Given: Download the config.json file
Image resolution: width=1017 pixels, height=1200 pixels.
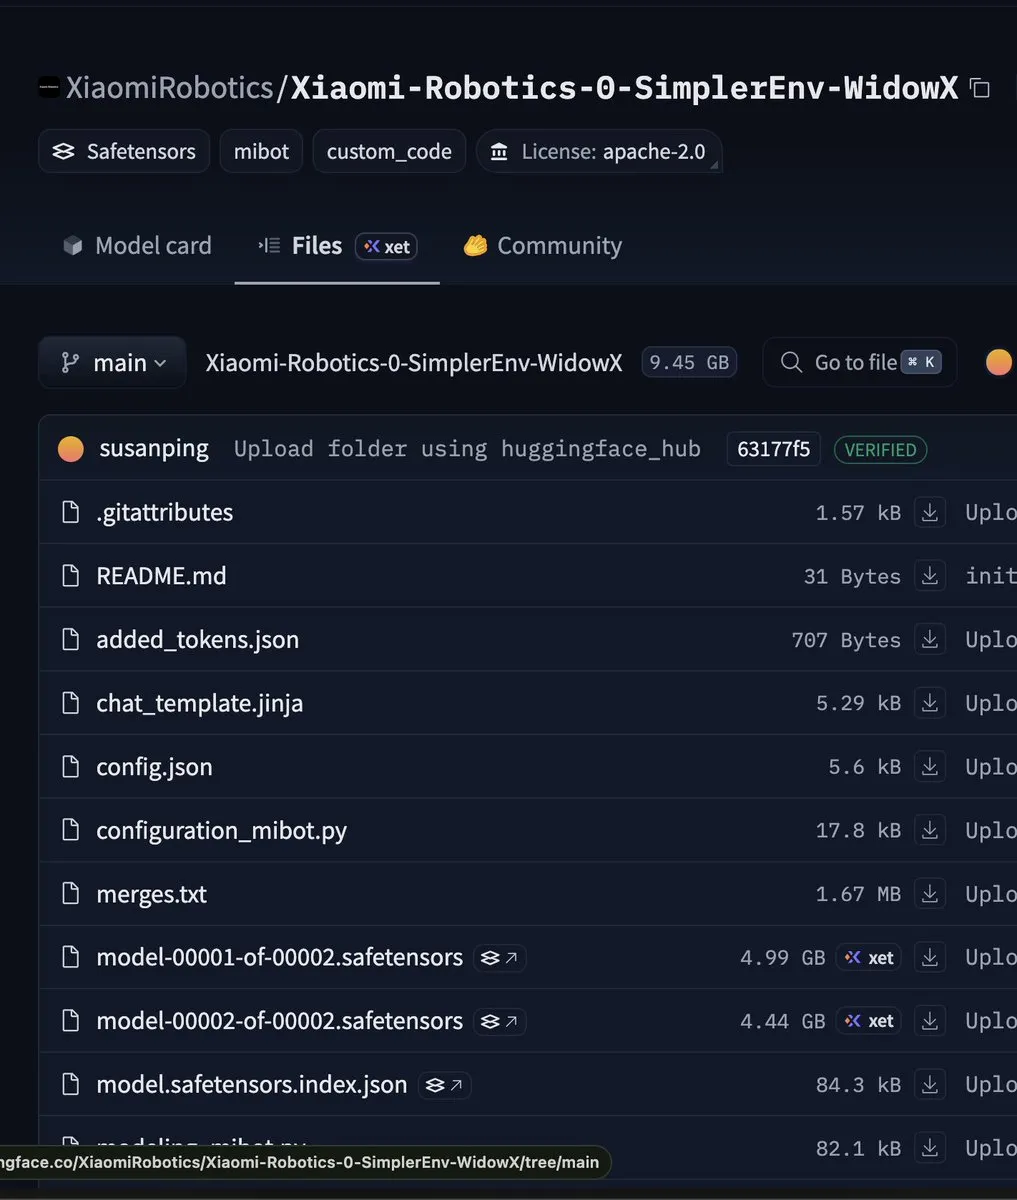Looking at the screenshot, I should [930, 767].
